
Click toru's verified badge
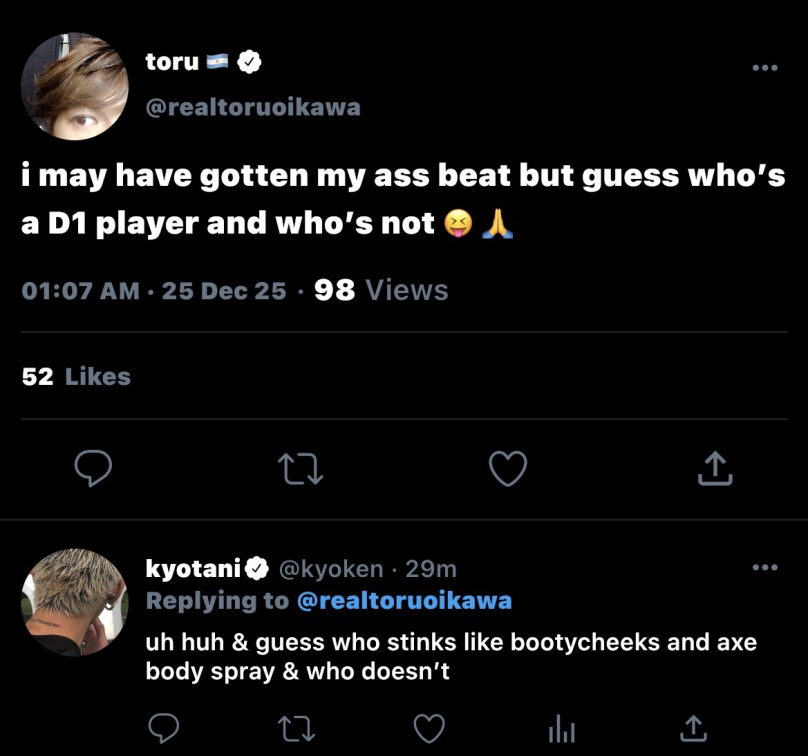click(249, 62)
